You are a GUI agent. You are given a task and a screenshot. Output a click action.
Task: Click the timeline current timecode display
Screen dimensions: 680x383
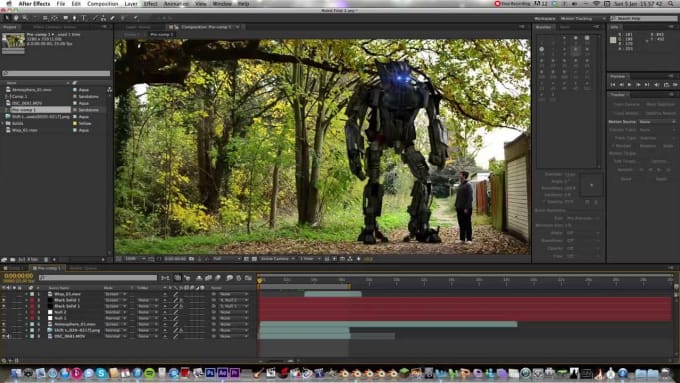19,276
